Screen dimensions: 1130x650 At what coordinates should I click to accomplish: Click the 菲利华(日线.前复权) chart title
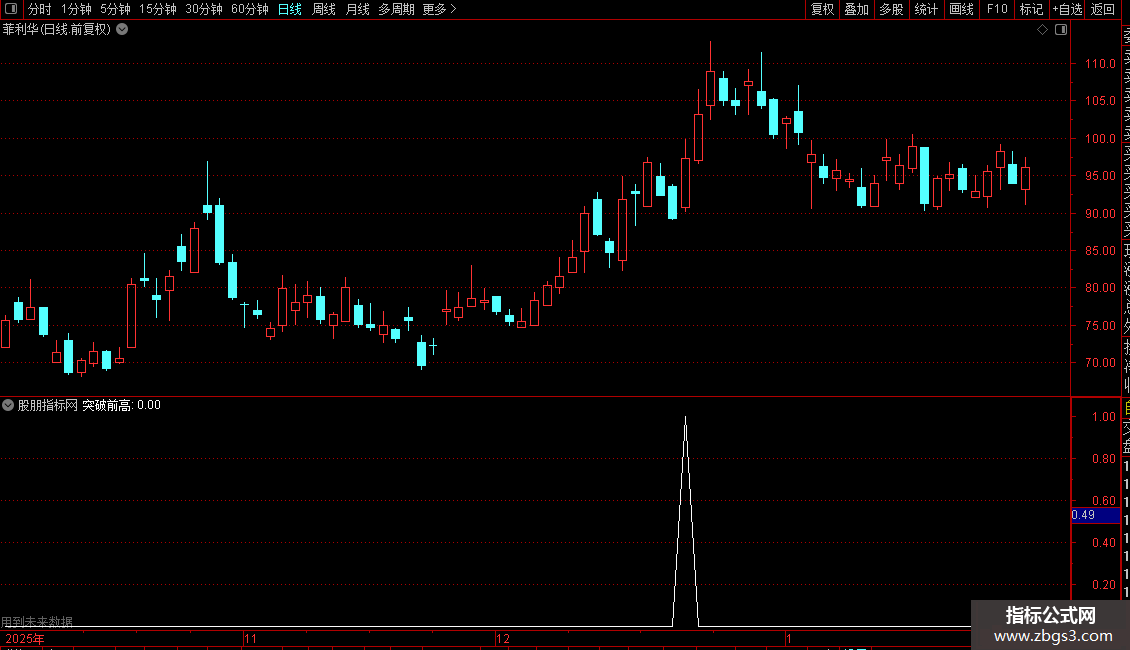[x=57, y=30]
